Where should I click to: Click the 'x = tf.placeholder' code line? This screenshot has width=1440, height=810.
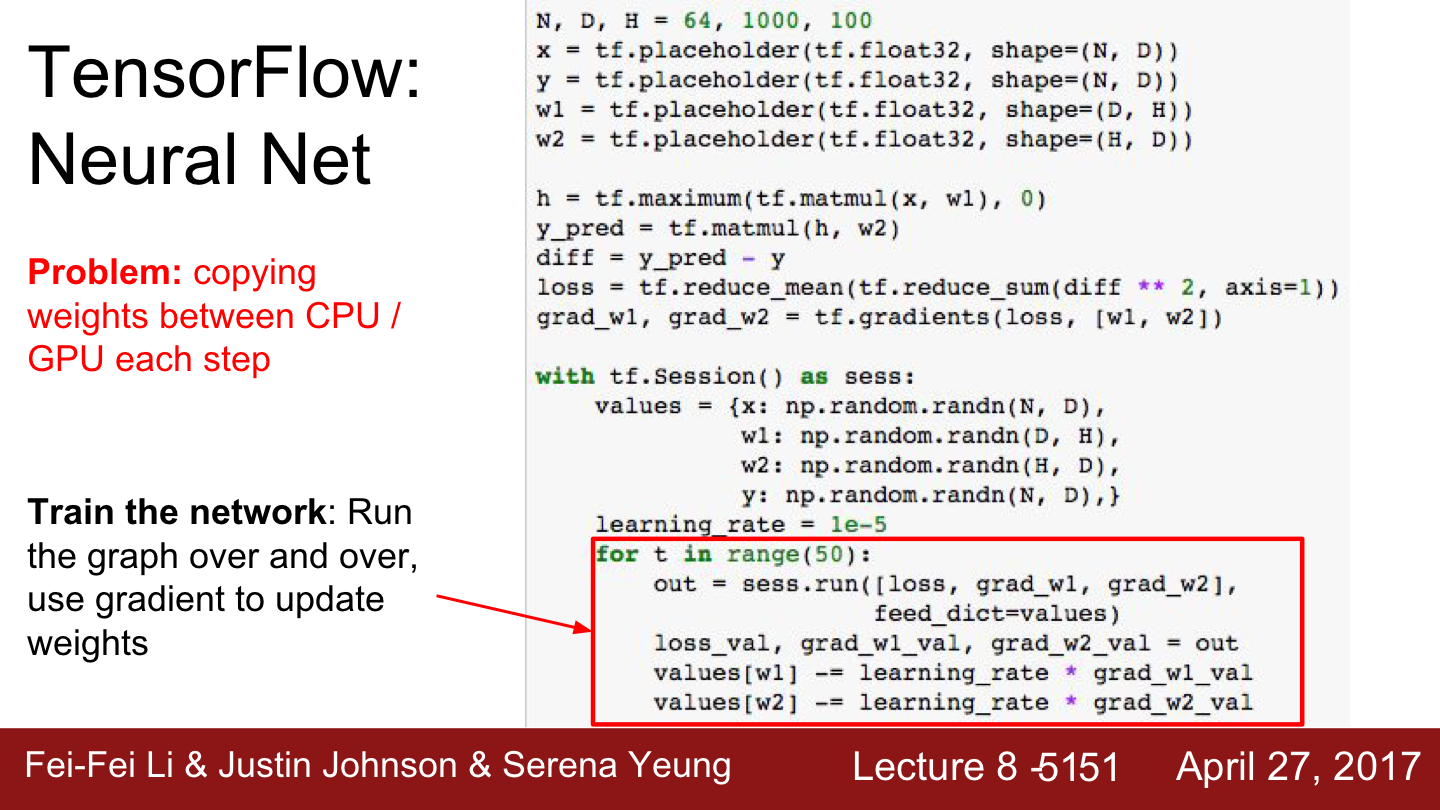857,50
